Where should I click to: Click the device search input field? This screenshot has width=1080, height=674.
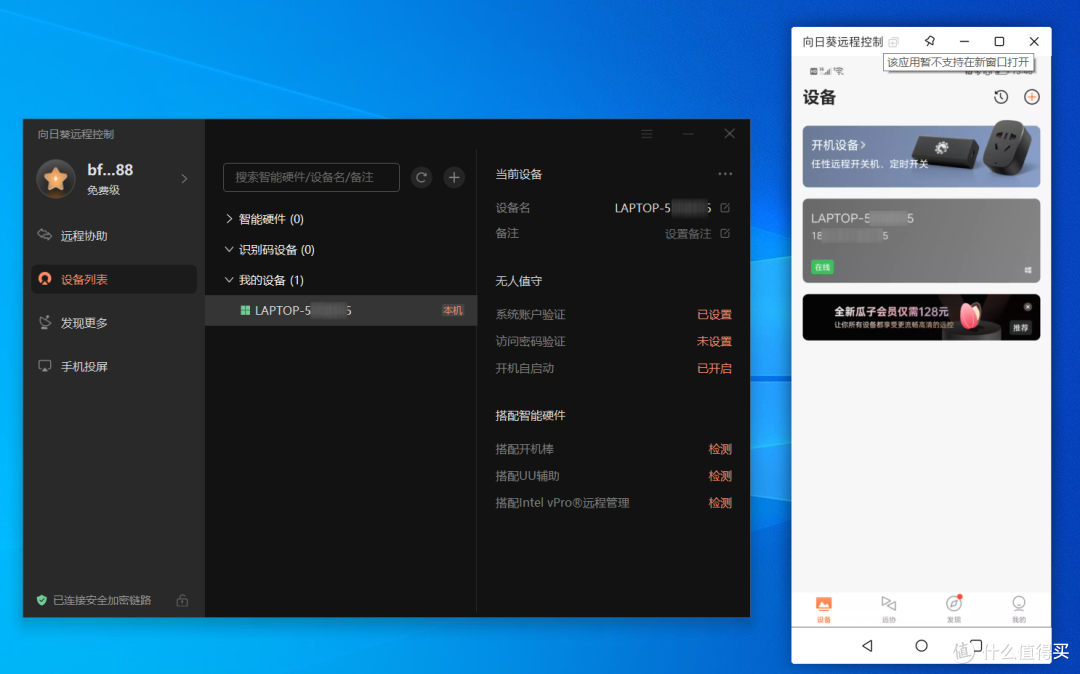pos(311,178)
